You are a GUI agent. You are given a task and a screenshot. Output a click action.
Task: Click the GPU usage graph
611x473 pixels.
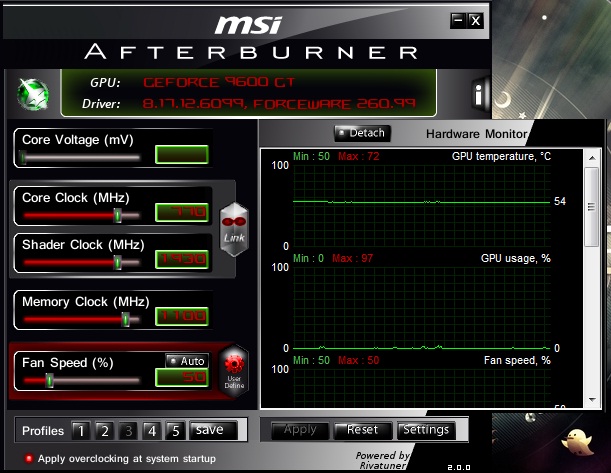point(422,307)
